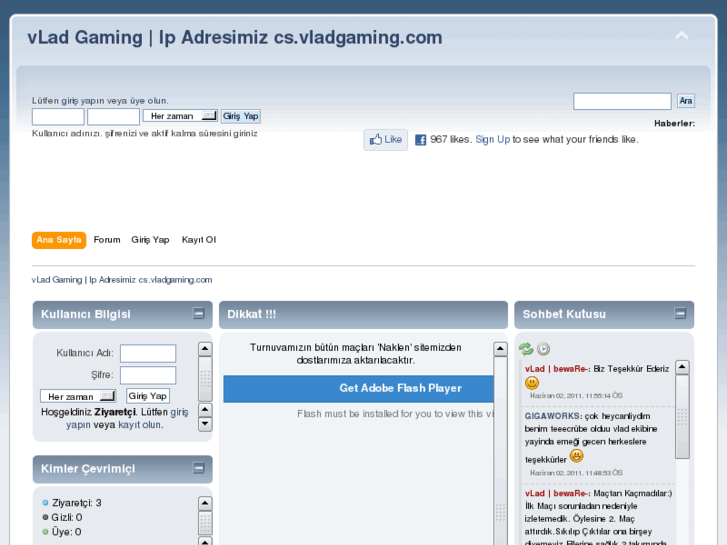Screen dimensions: 727x545
Task: Collapse the Kullanıcı Bilgisi panel
Action: (198, 314)
